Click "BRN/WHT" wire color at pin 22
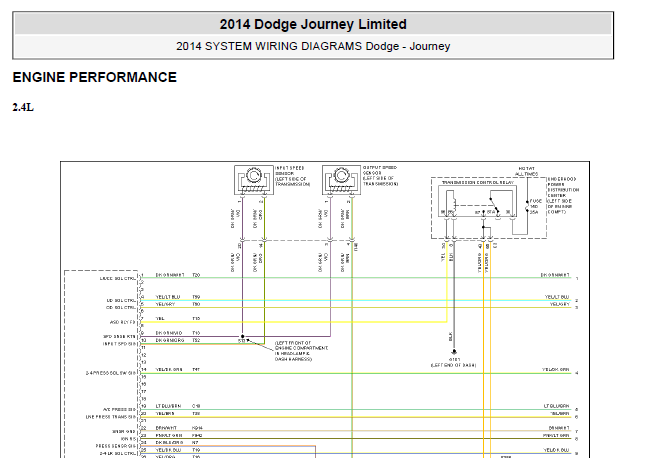 click(167, 428)
